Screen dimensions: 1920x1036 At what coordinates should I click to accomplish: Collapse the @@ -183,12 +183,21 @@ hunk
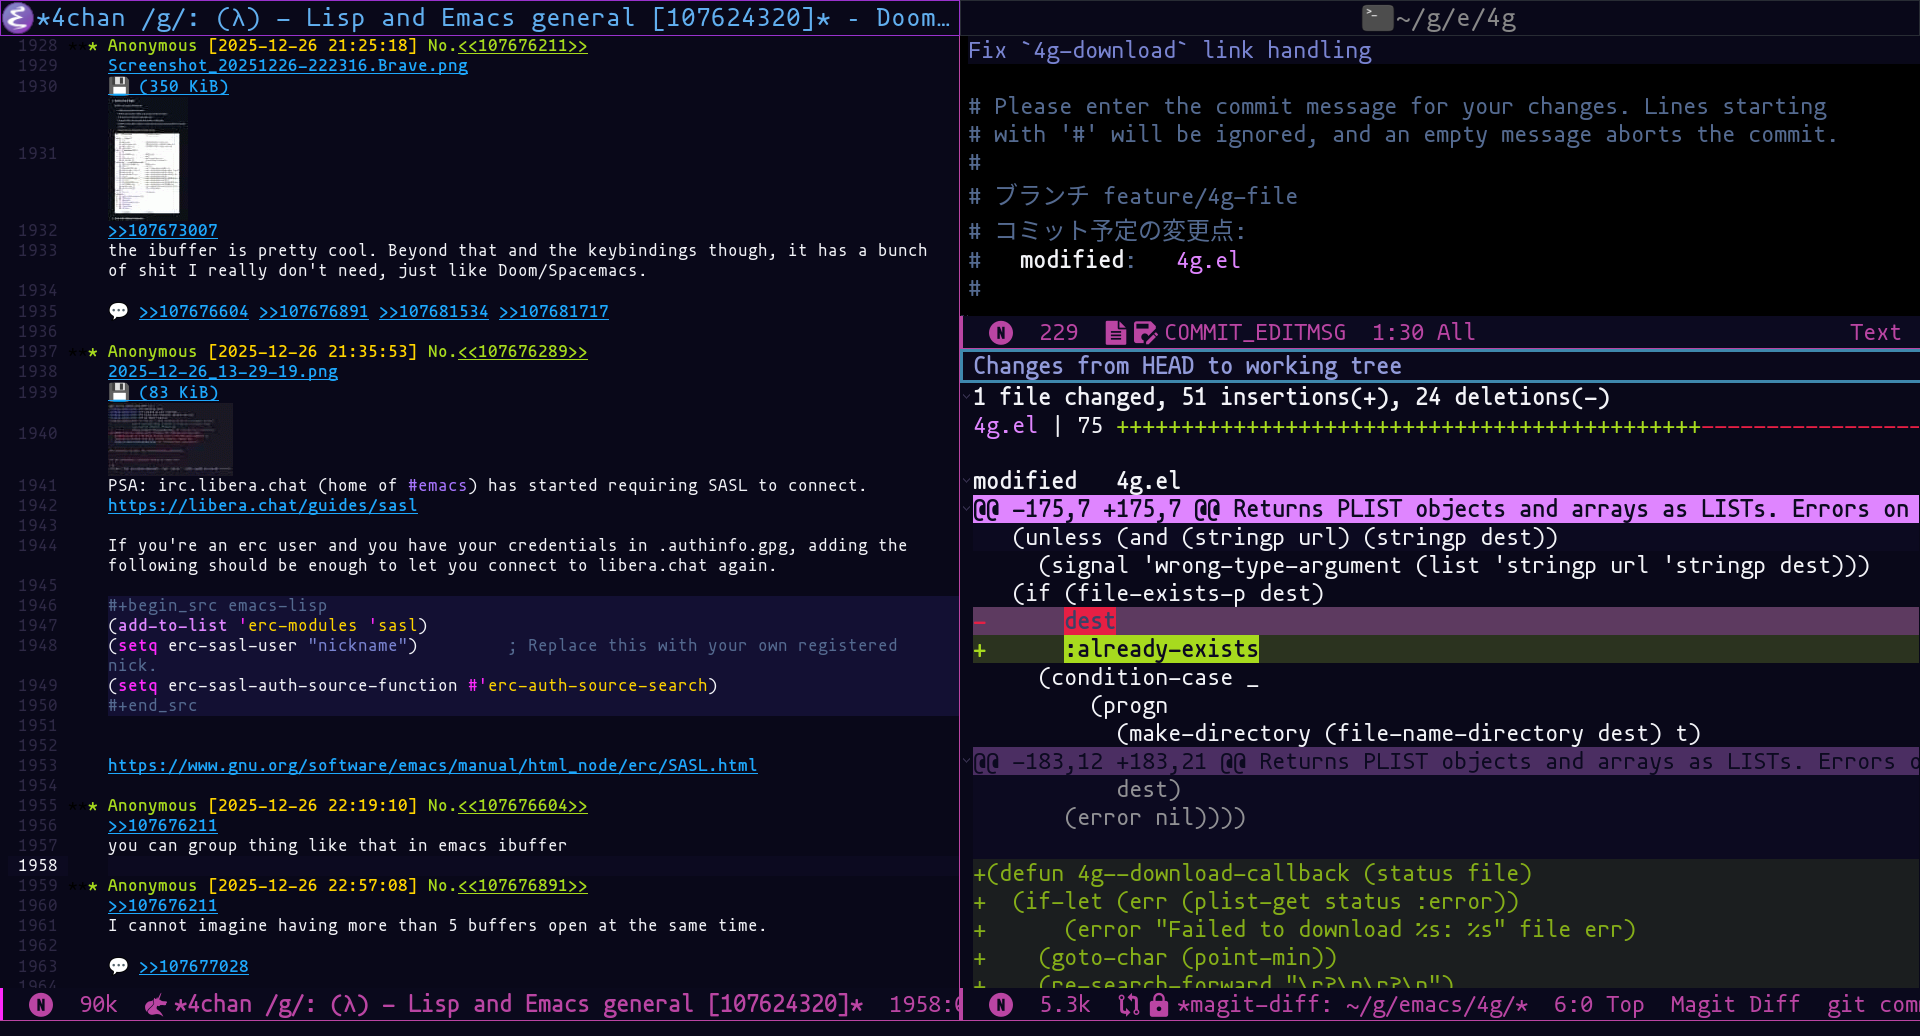click(967, 762)
